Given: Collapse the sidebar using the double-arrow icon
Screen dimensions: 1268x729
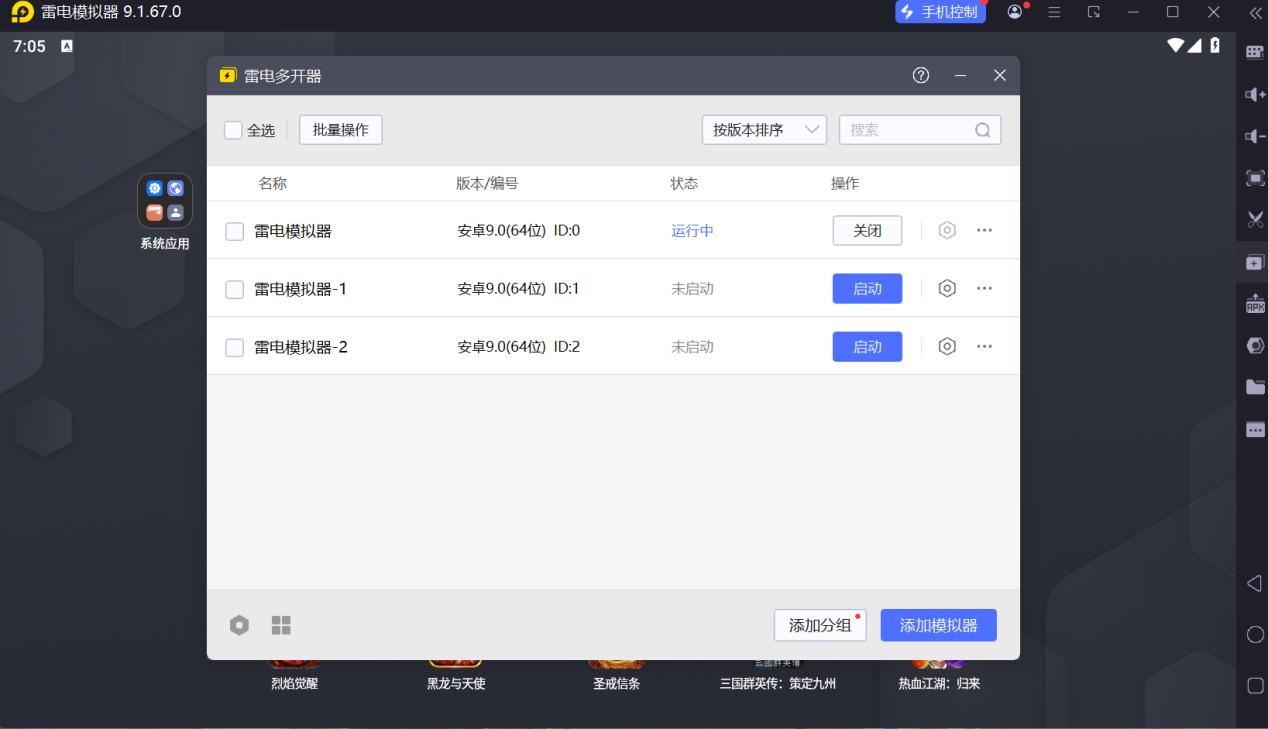Looking at the screenshot, I should (1253, 14).
